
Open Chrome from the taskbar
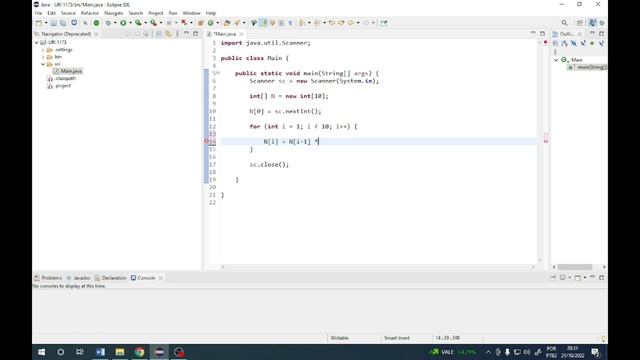[140, 352]
